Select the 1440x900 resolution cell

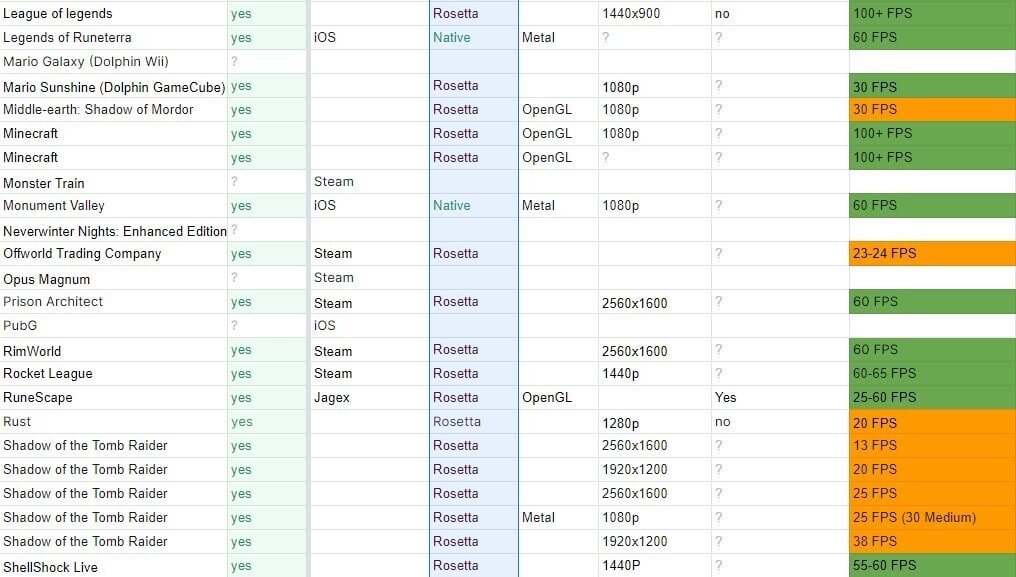pos(631,14)
